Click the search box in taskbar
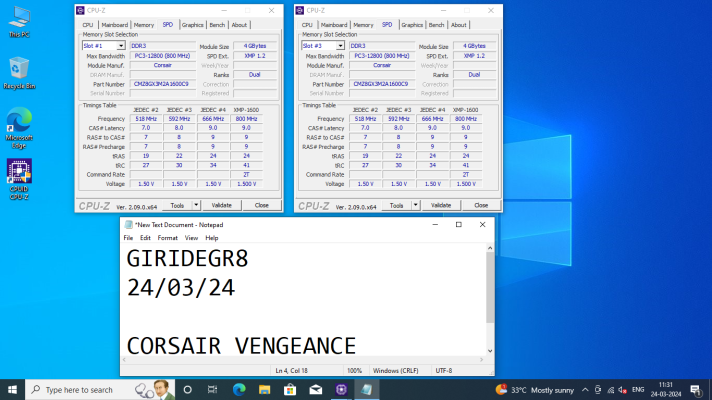Viewport: 712px width, 400px height. point(100,390)
